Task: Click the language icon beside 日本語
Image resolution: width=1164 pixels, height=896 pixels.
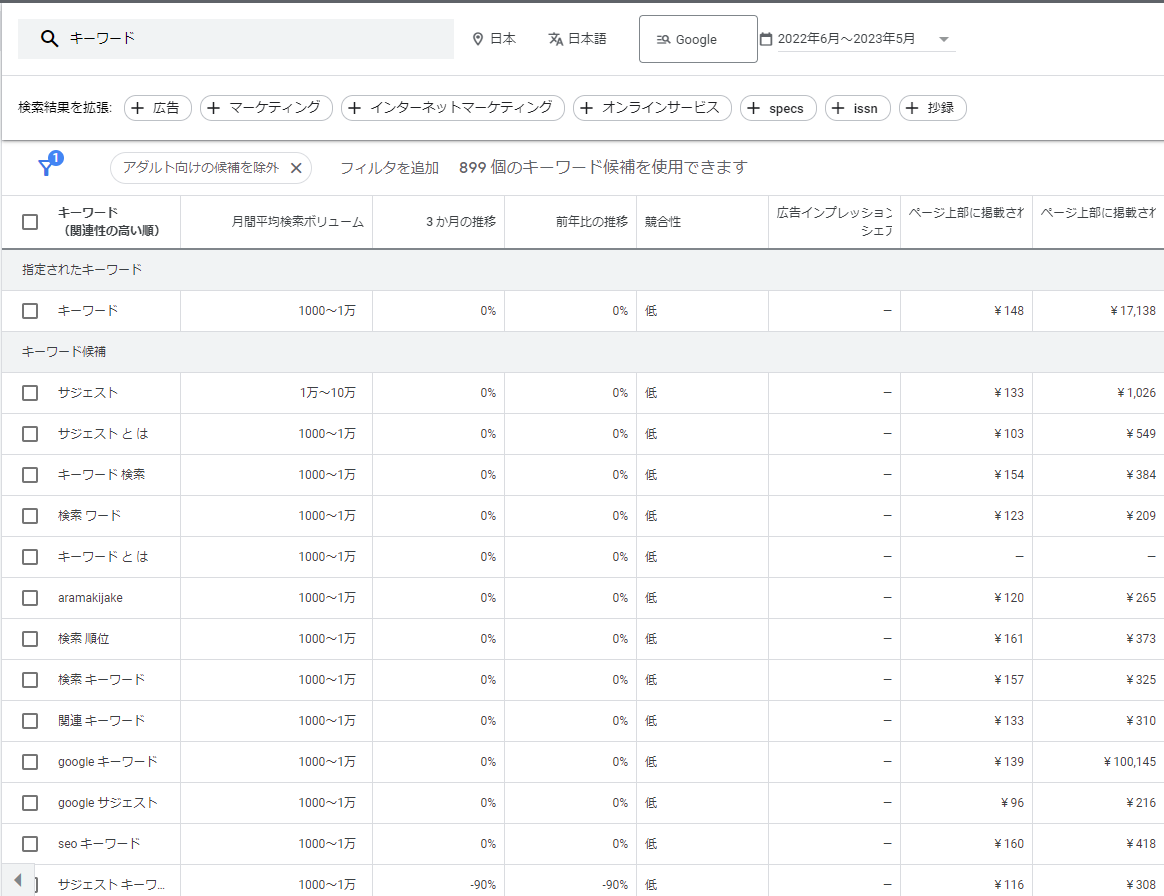Action: pos(555,39)
